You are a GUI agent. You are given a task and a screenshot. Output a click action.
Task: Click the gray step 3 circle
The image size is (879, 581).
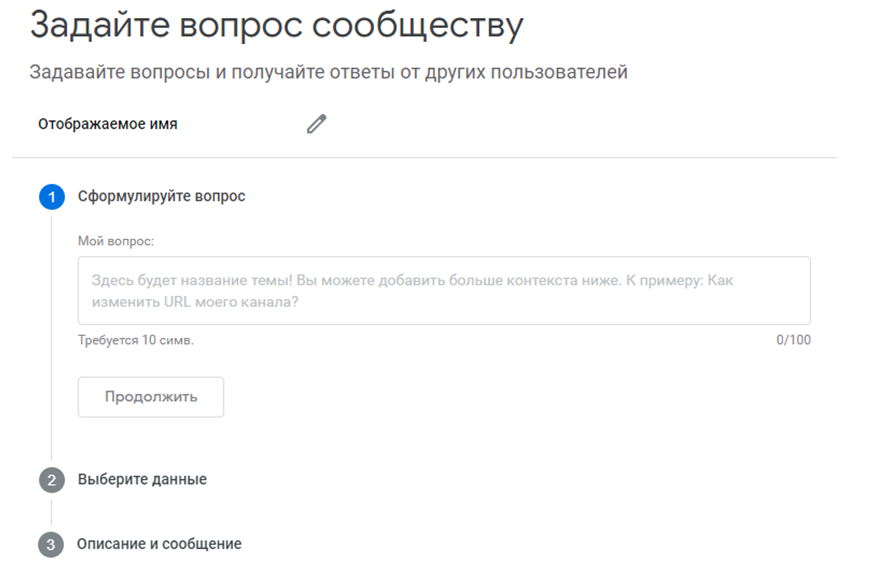coord(51,545)
